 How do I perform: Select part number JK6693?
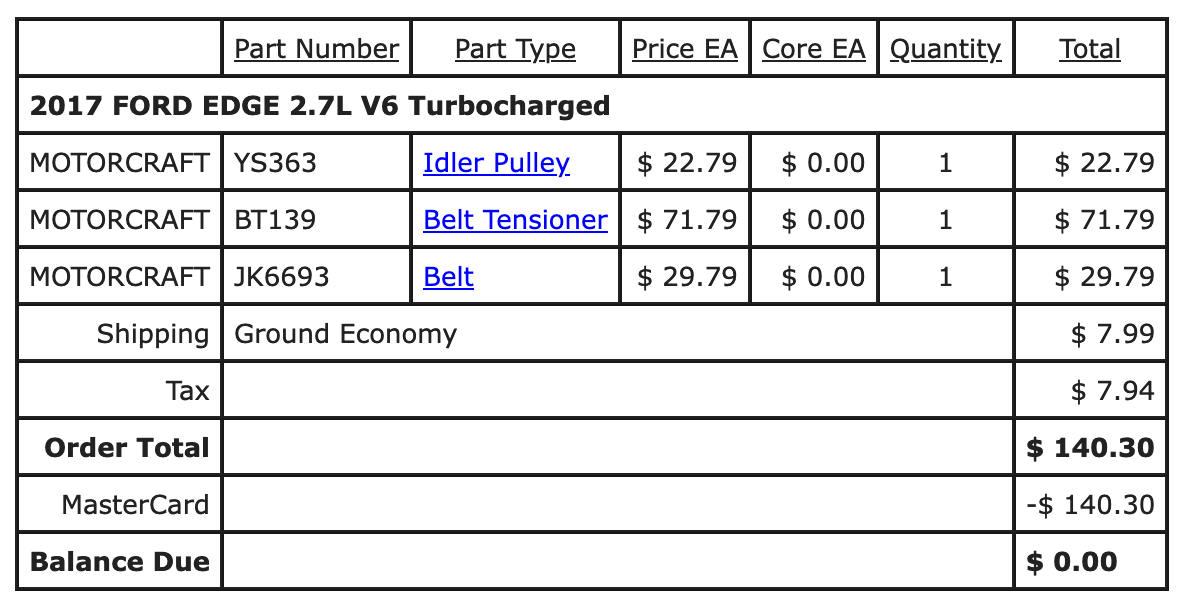(x=281, y=277)
